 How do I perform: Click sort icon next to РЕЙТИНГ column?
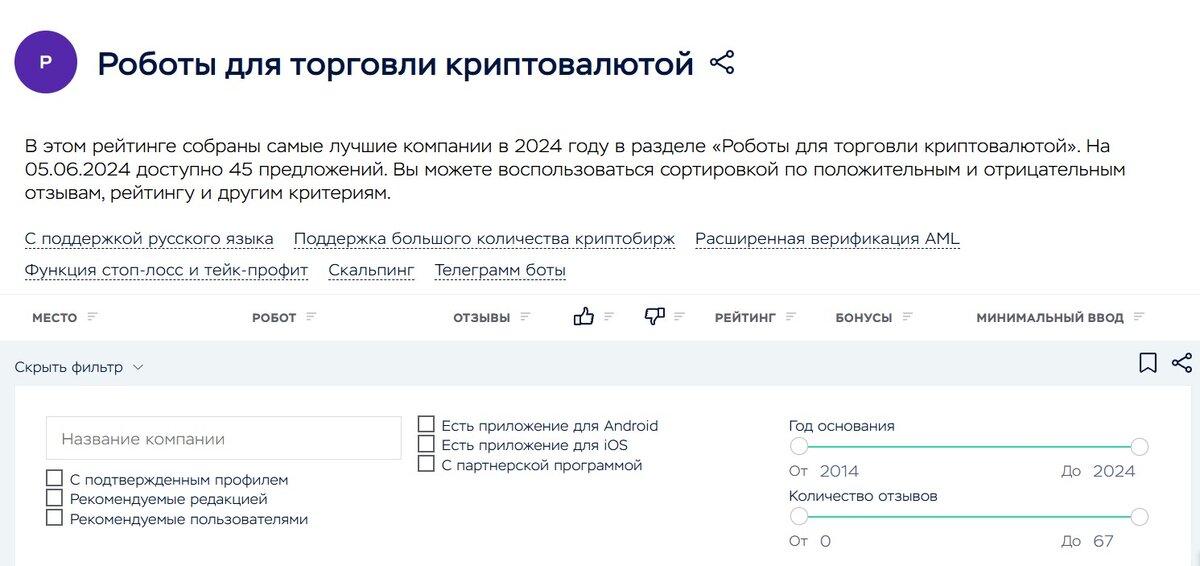[791, 317]
